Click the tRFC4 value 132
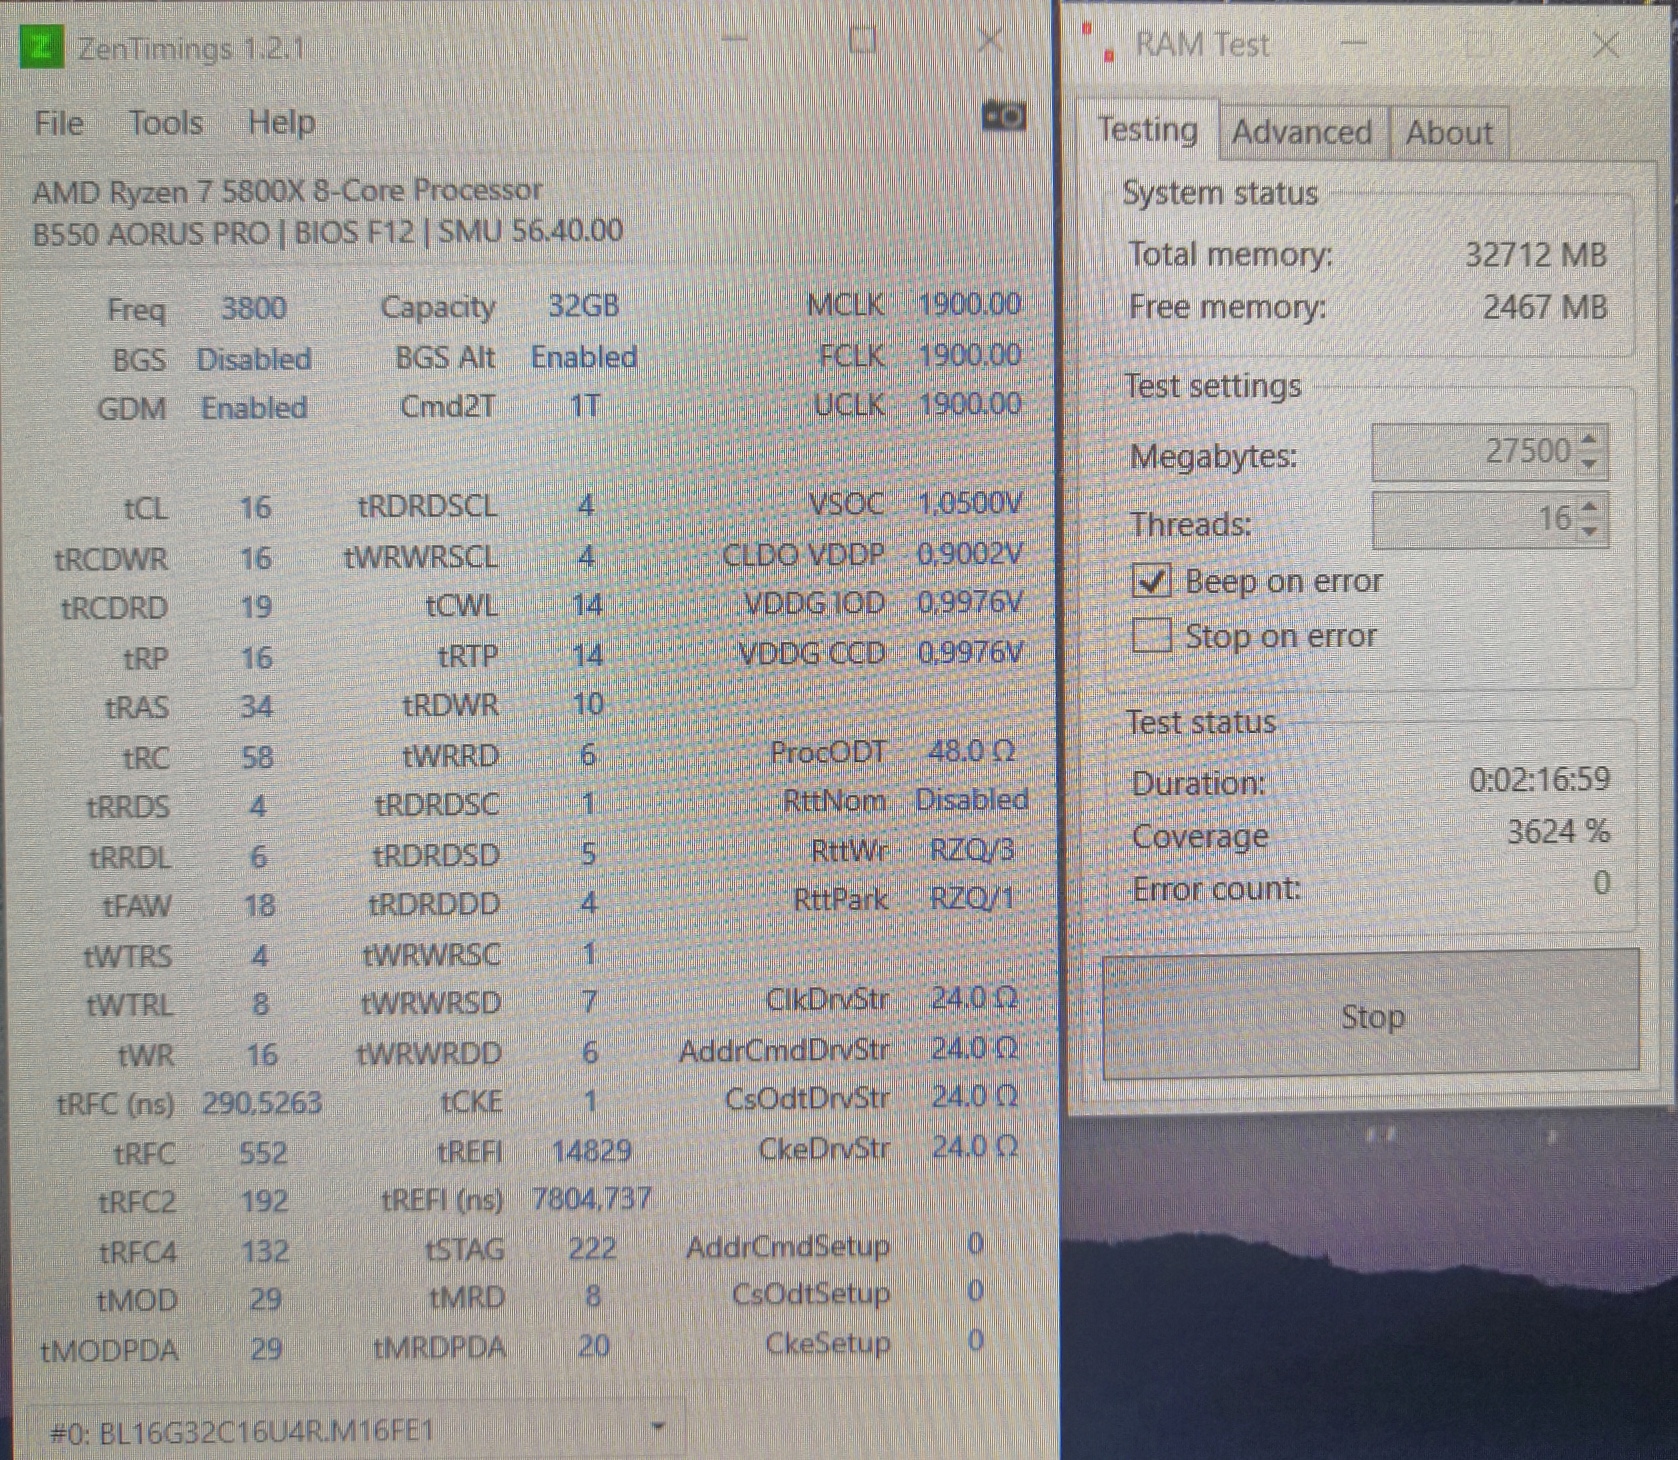 pyautogui.click(x=265, y=1251)
